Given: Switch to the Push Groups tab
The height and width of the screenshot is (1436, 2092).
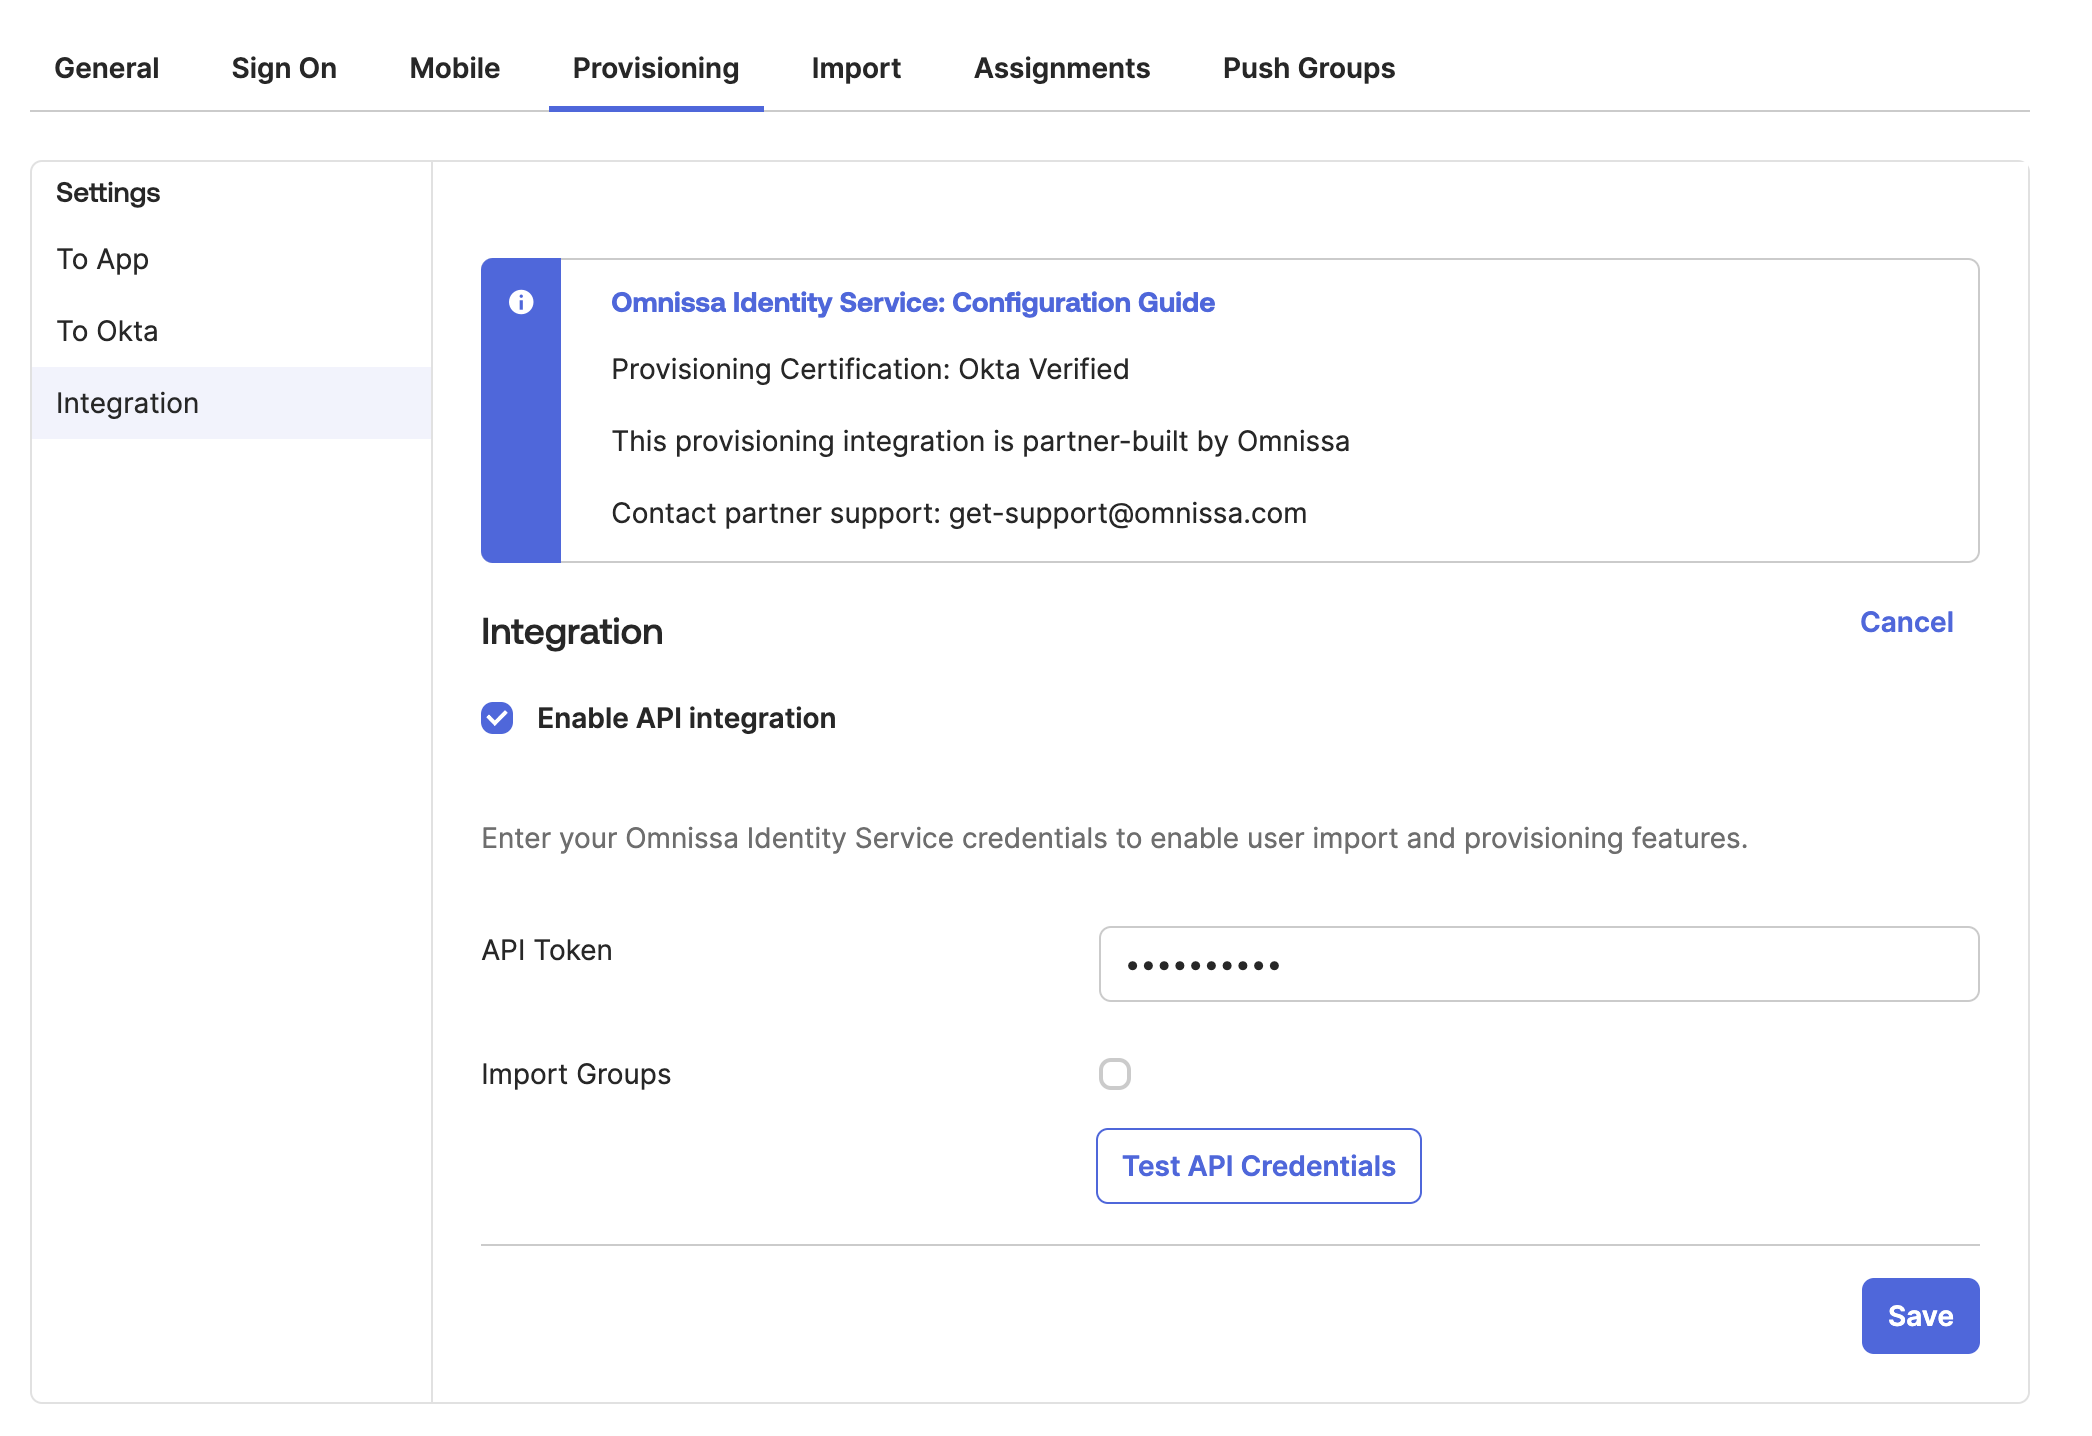Looking at the screenshot, I should click(1309, 68).
